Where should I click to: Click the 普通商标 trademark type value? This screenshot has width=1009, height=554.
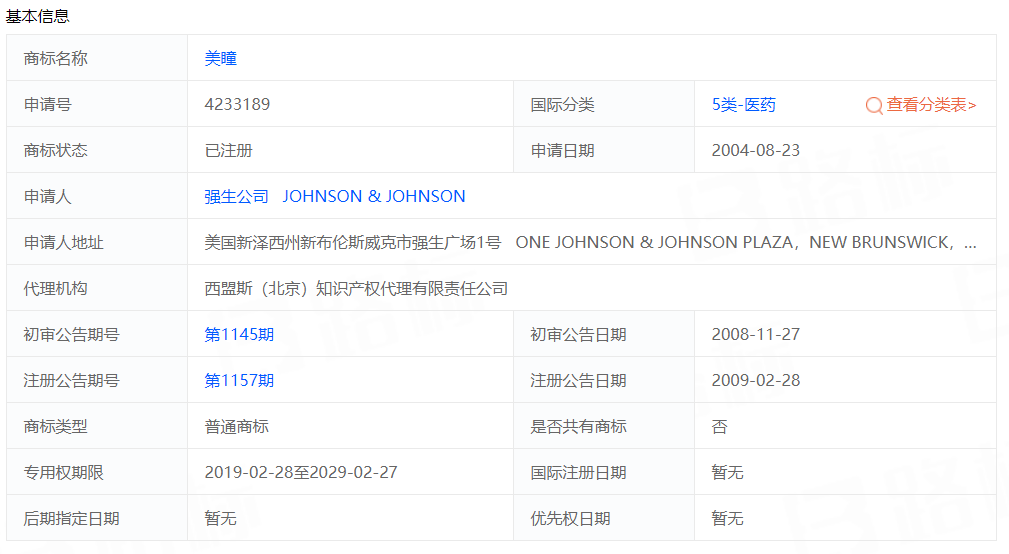coord(236,427)
